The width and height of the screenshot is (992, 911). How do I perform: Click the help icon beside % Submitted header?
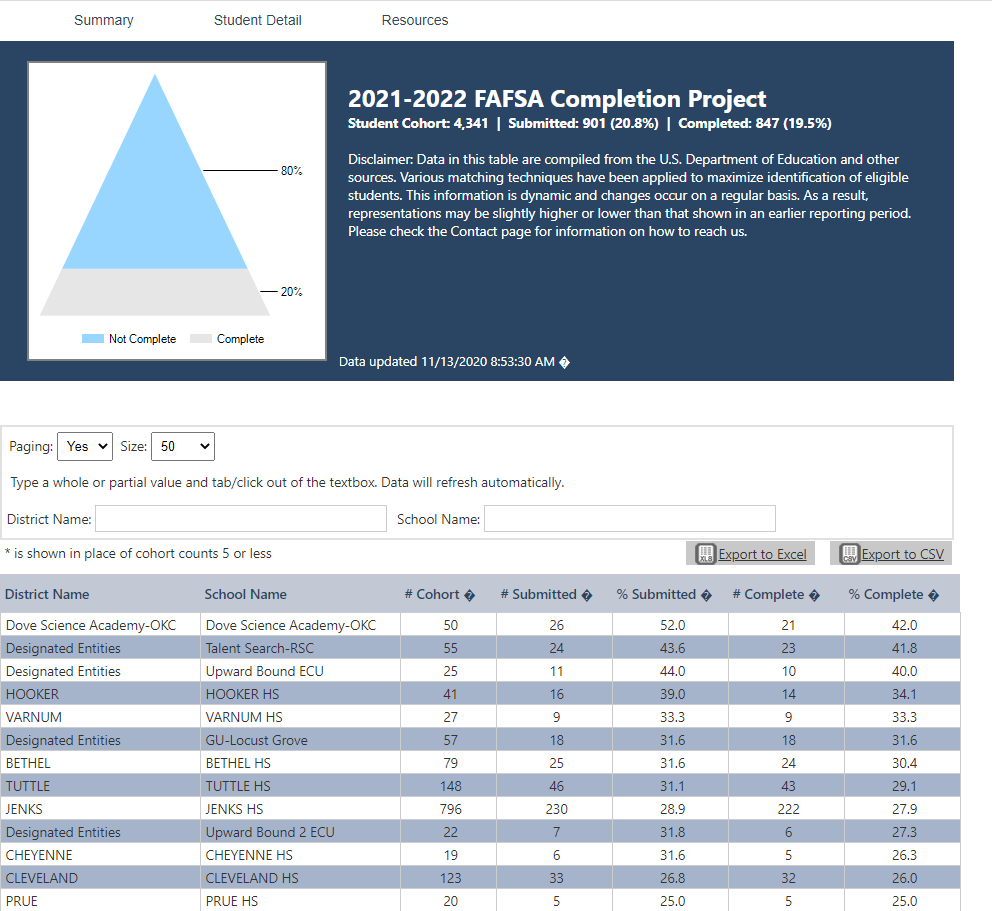point(706,595)
